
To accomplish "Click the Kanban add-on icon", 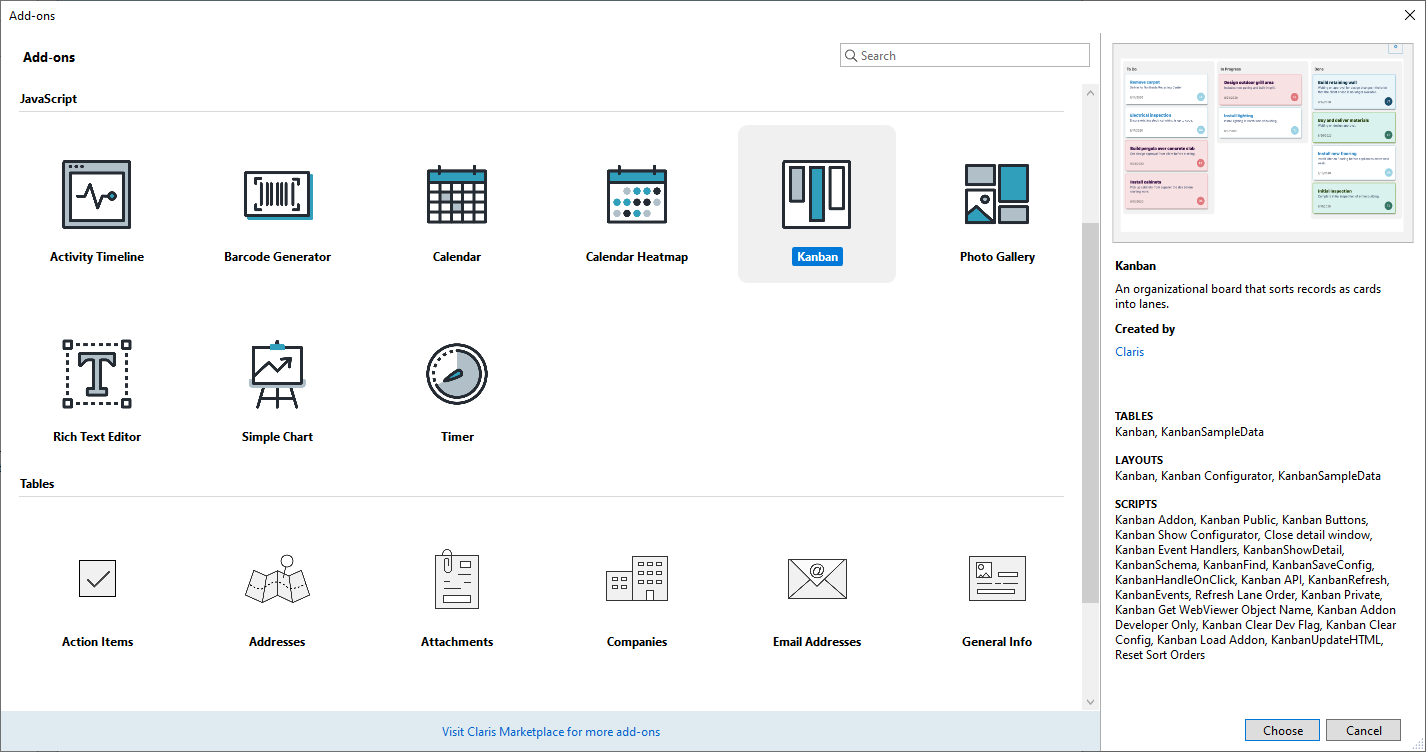I will pos(817,195).
